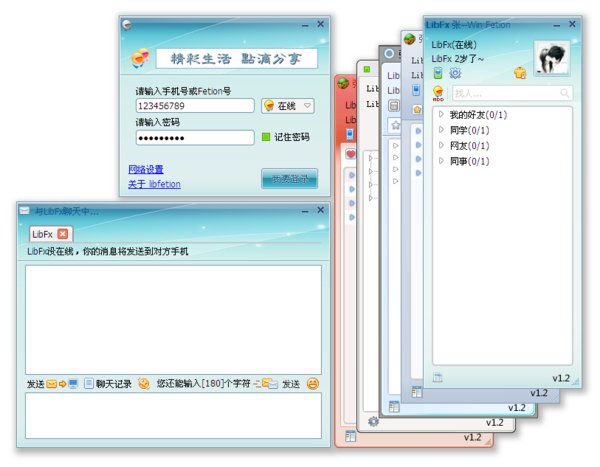
Task: Click the envelope icon in chat window title bar
Action: pos(24,210)
